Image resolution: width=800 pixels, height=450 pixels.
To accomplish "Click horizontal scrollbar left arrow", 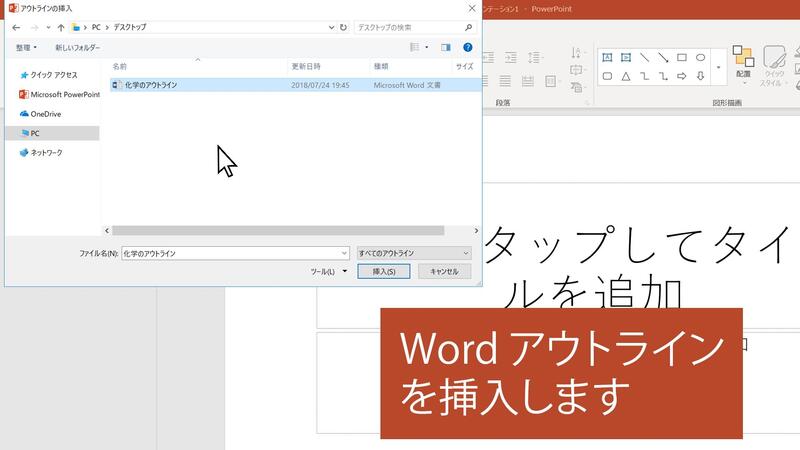I will pyautogui.click(x=107, y=231).
